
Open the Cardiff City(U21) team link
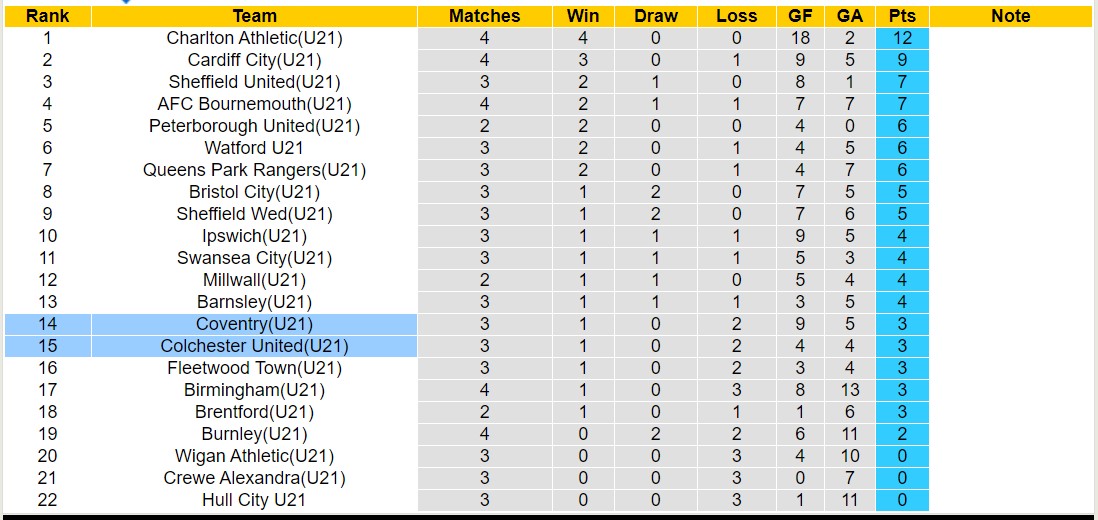(x=254, y=60)
